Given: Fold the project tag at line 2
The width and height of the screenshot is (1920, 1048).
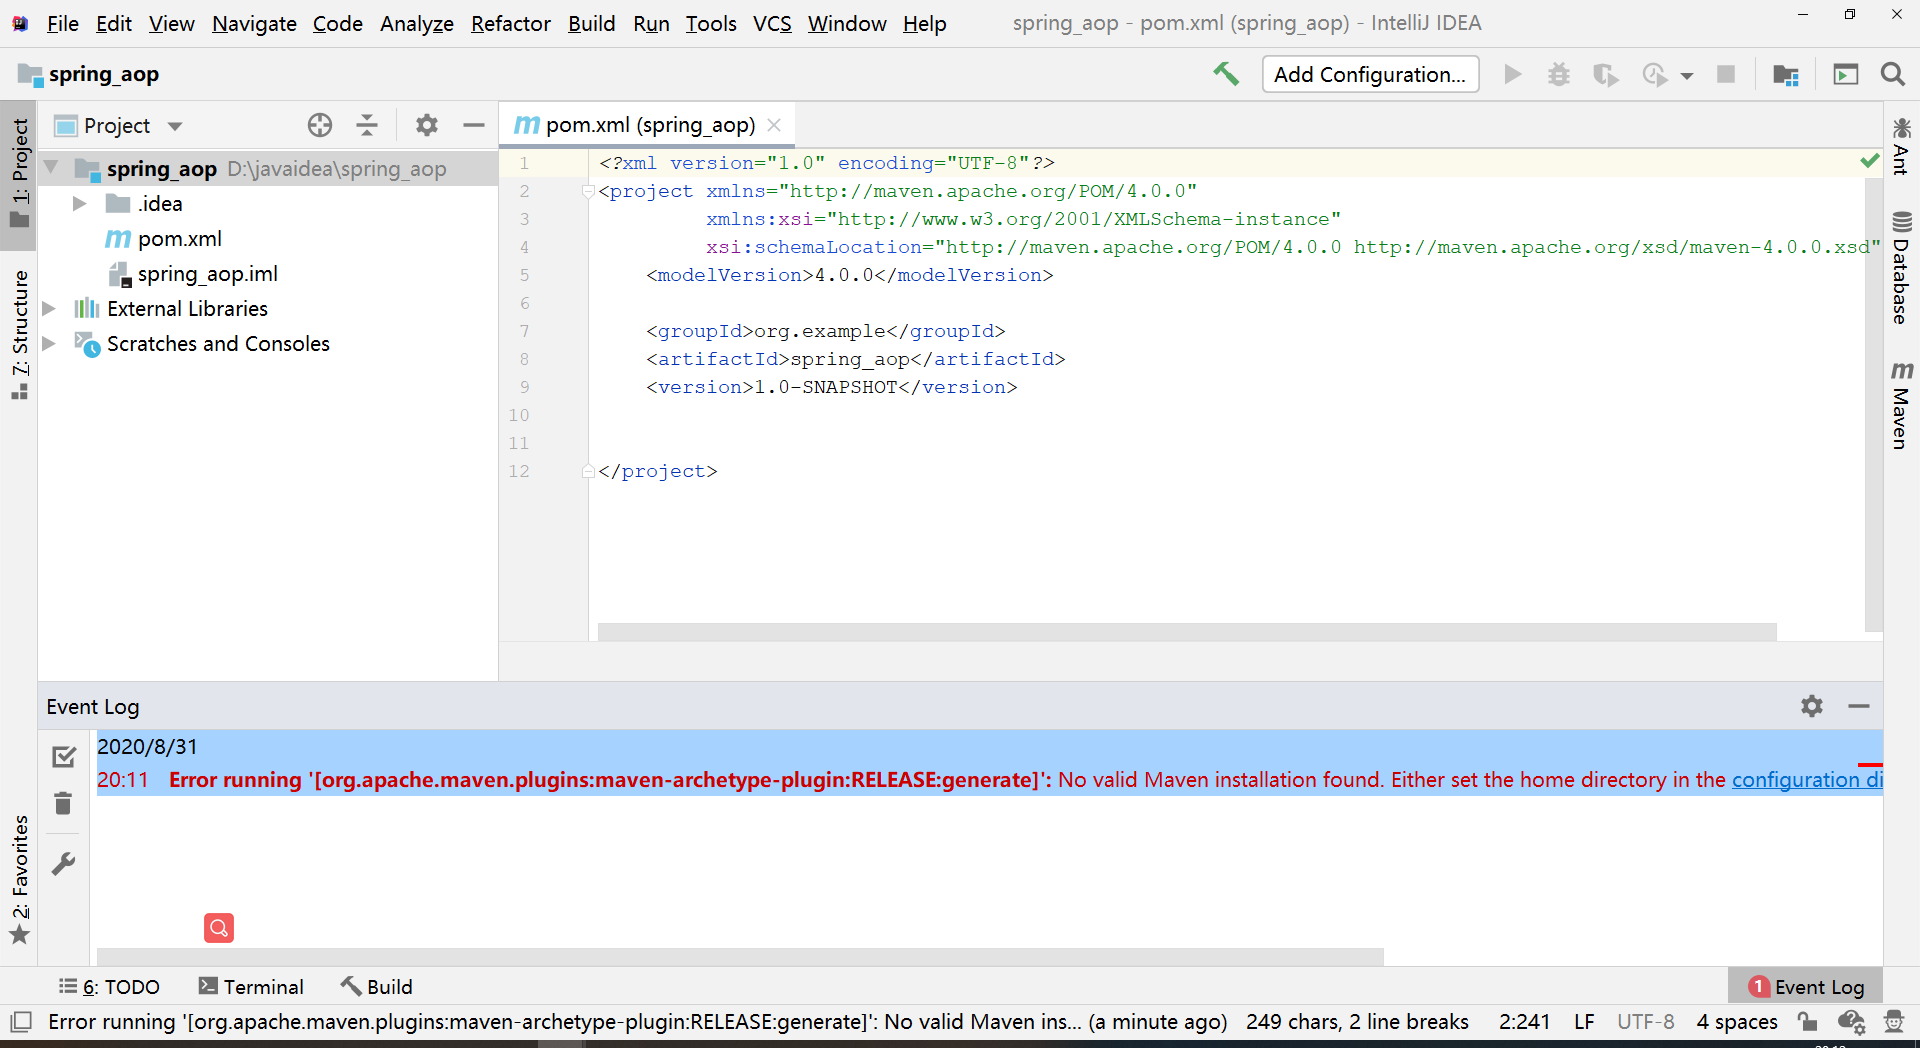Looking at the screenshot, I should pyautogui.click(x=588, y=191).
